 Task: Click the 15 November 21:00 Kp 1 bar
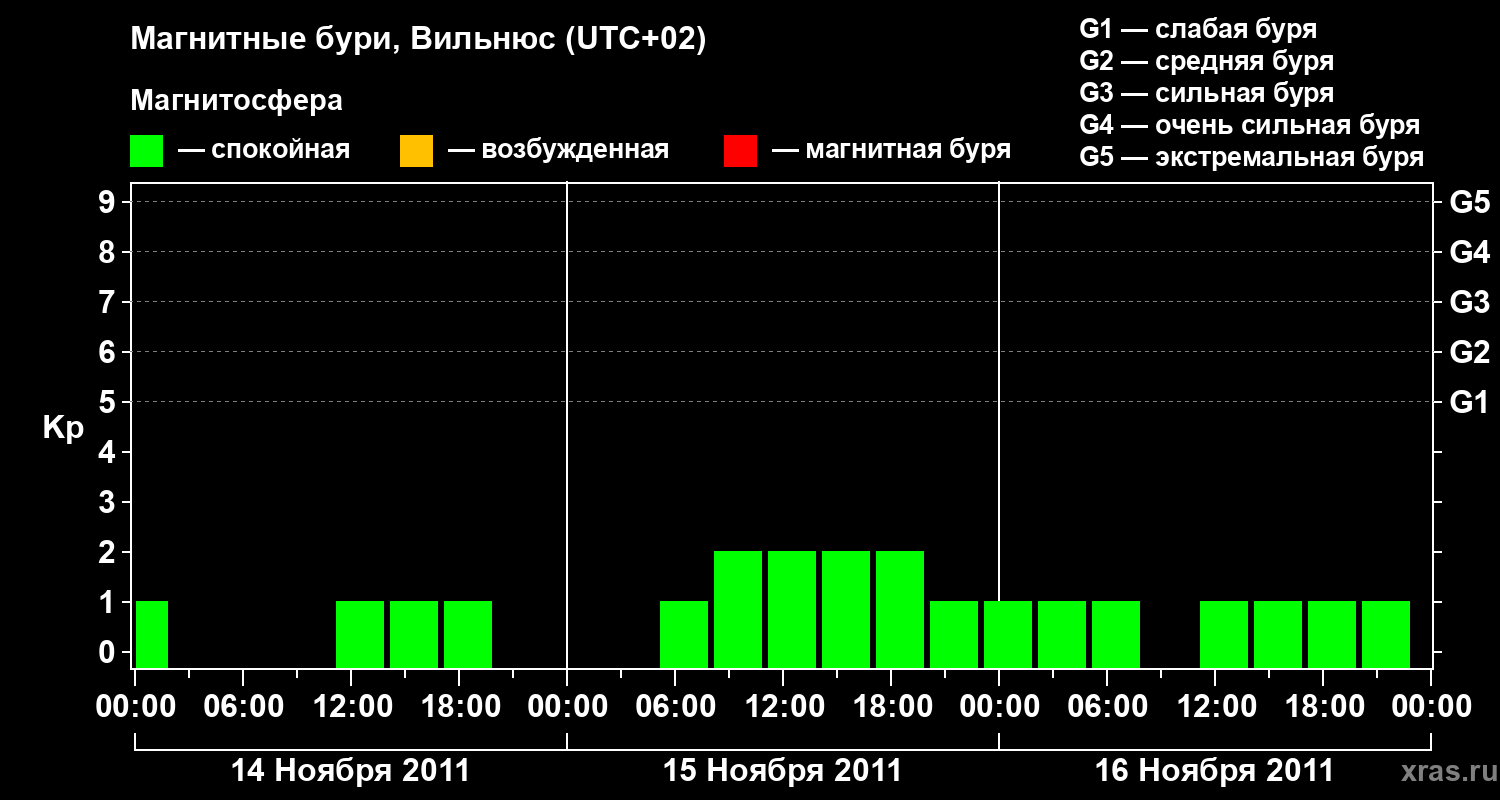coord(954,634)
